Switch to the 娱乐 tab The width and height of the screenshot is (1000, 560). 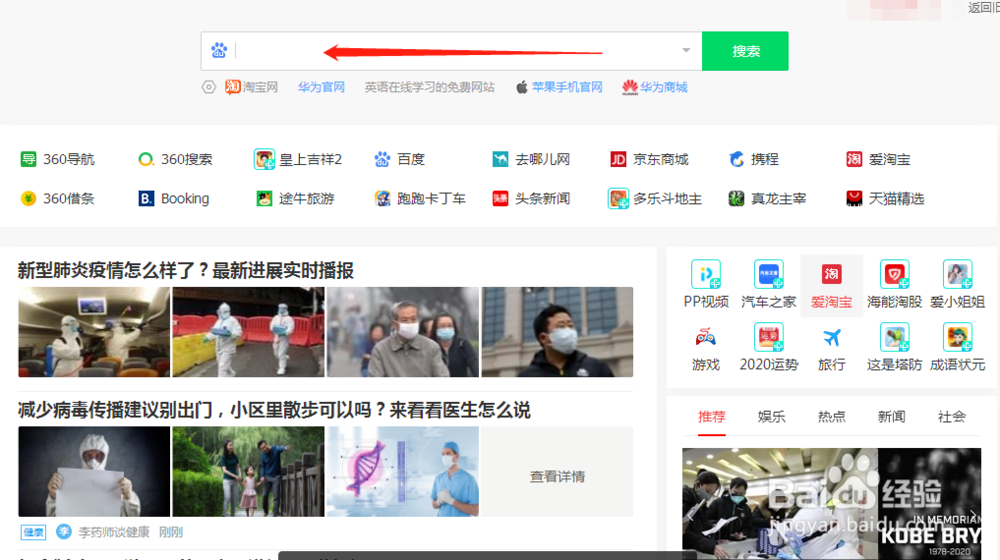pos(772,417)
